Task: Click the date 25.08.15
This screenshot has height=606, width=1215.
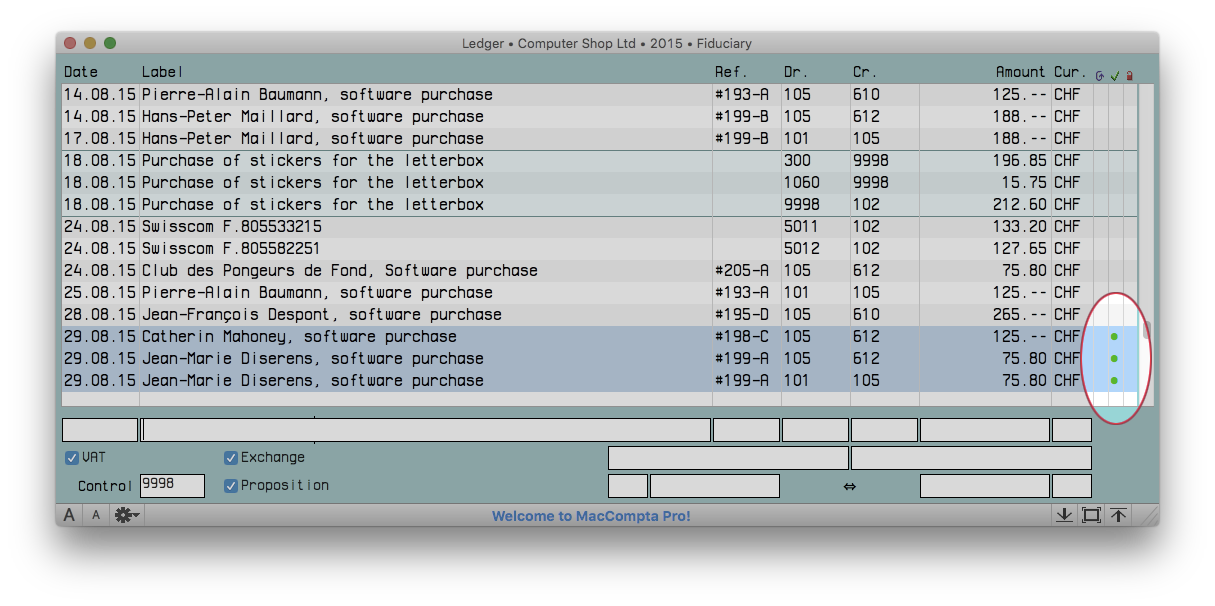Action: point(100,293)
